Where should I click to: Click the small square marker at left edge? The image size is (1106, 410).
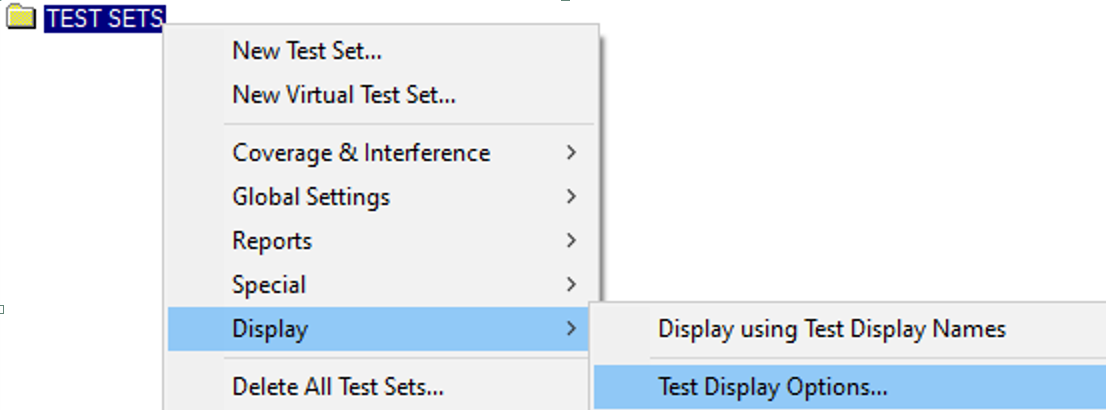(x=2, y=309)
